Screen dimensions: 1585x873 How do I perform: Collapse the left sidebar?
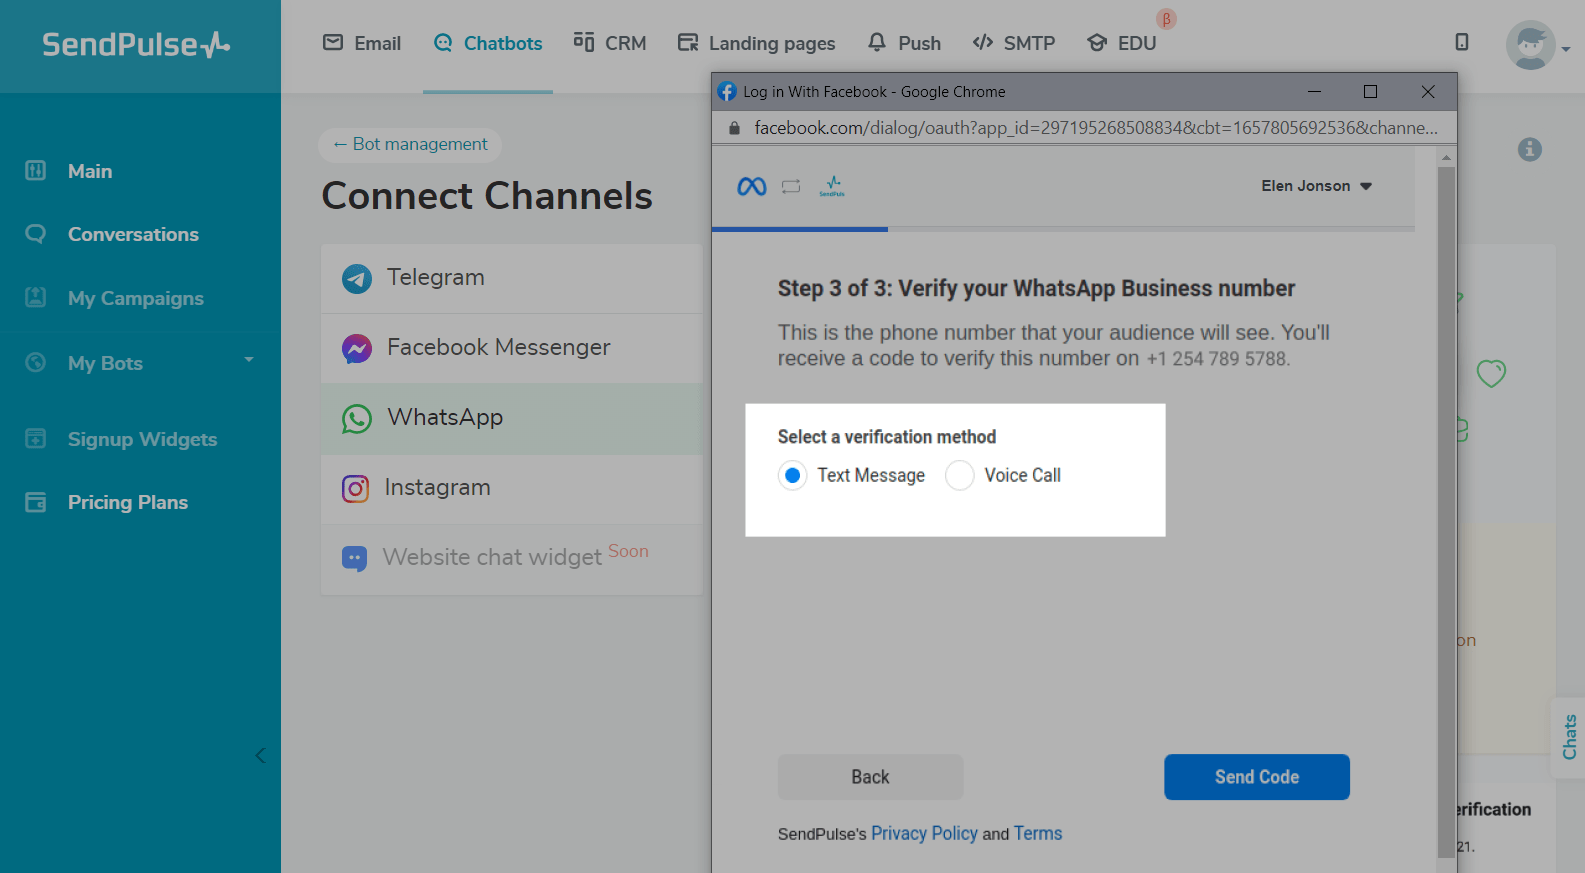point(260,755)
